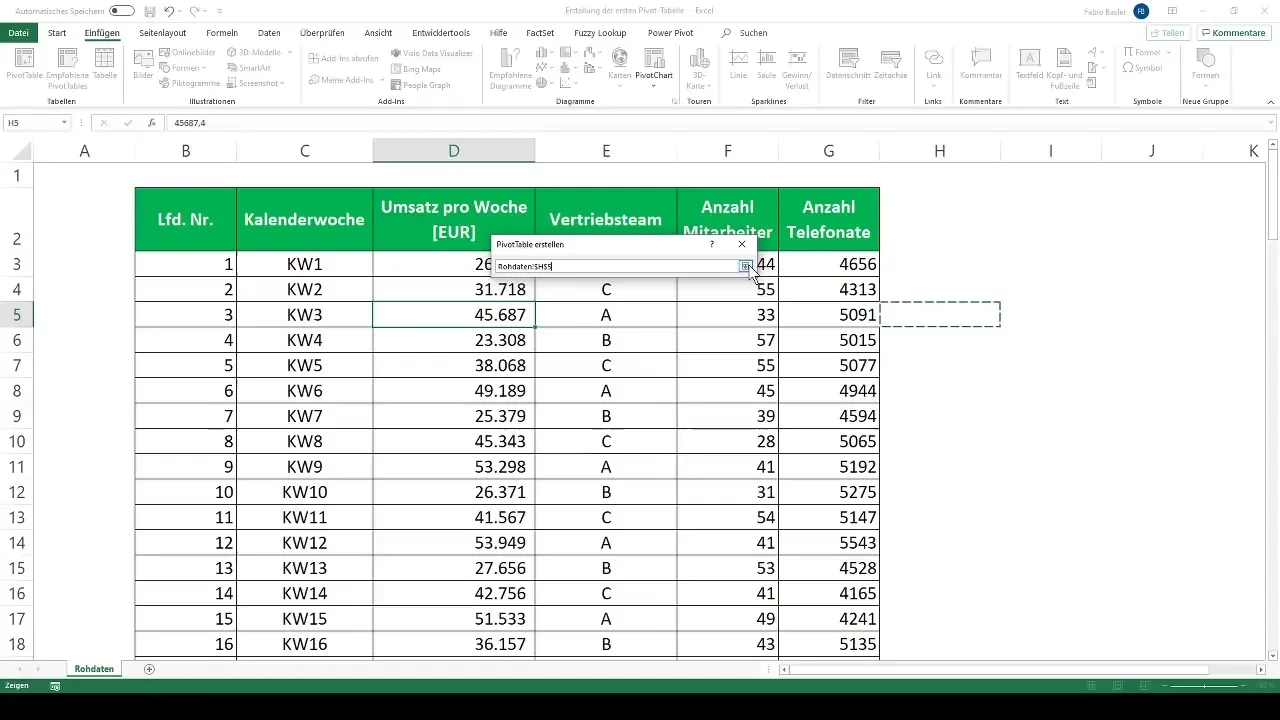The image size is (1280, 720).
Task: Switch to the Seitenlayout tab
Action: coord(163,33)
